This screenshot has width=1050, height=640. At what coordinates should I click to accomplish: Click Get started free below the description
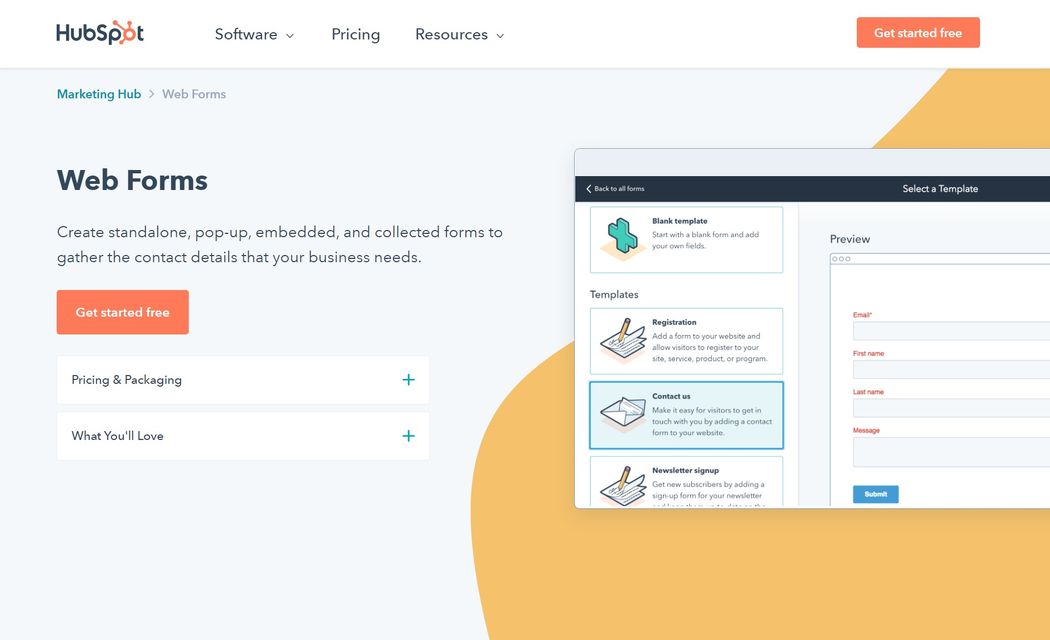[x=122, y=312]
